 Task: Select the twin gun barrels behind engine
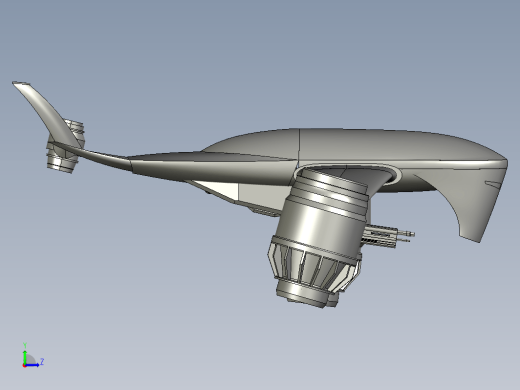coord(387,236)
